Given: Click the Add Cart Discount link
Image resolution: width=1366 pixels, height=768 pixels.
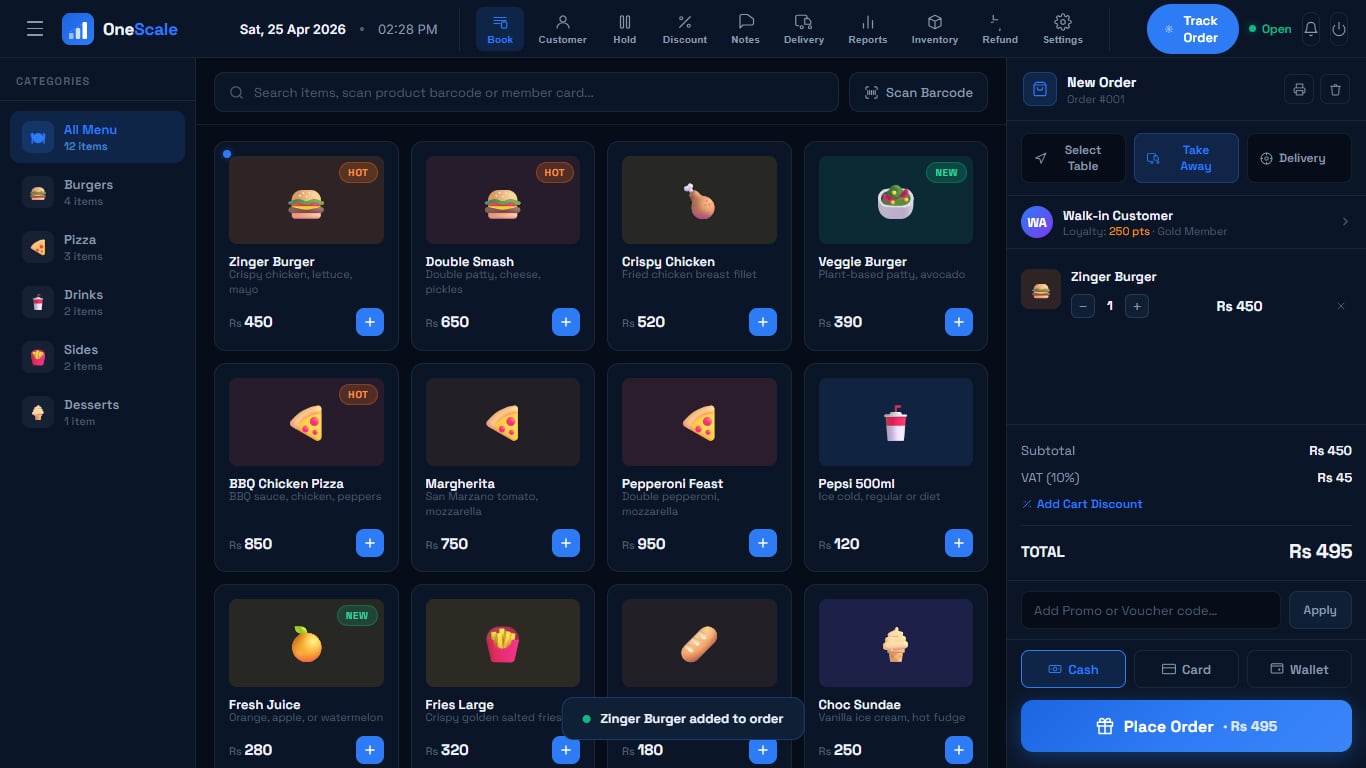Looking at the screenshot, I should [1082, 504].
